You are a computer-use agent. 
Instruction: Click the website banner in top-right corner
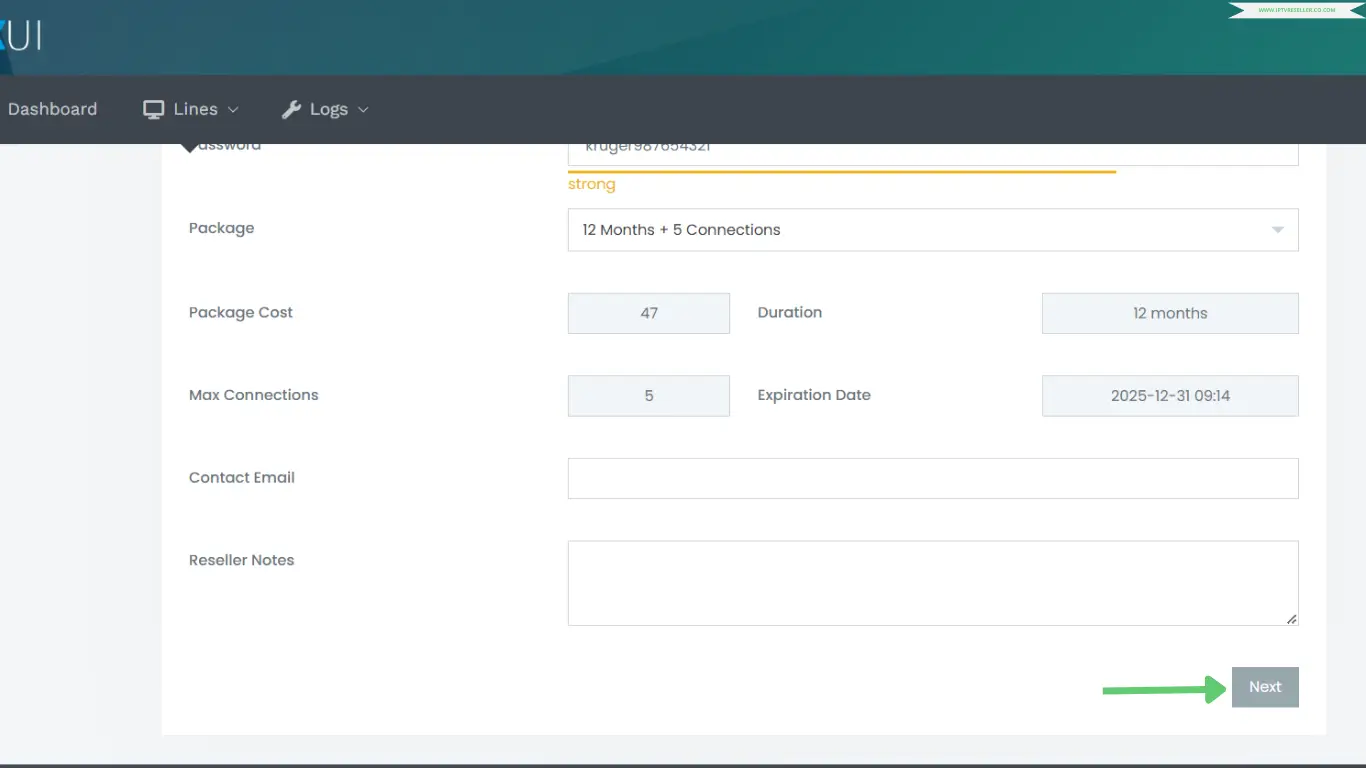1296,10
